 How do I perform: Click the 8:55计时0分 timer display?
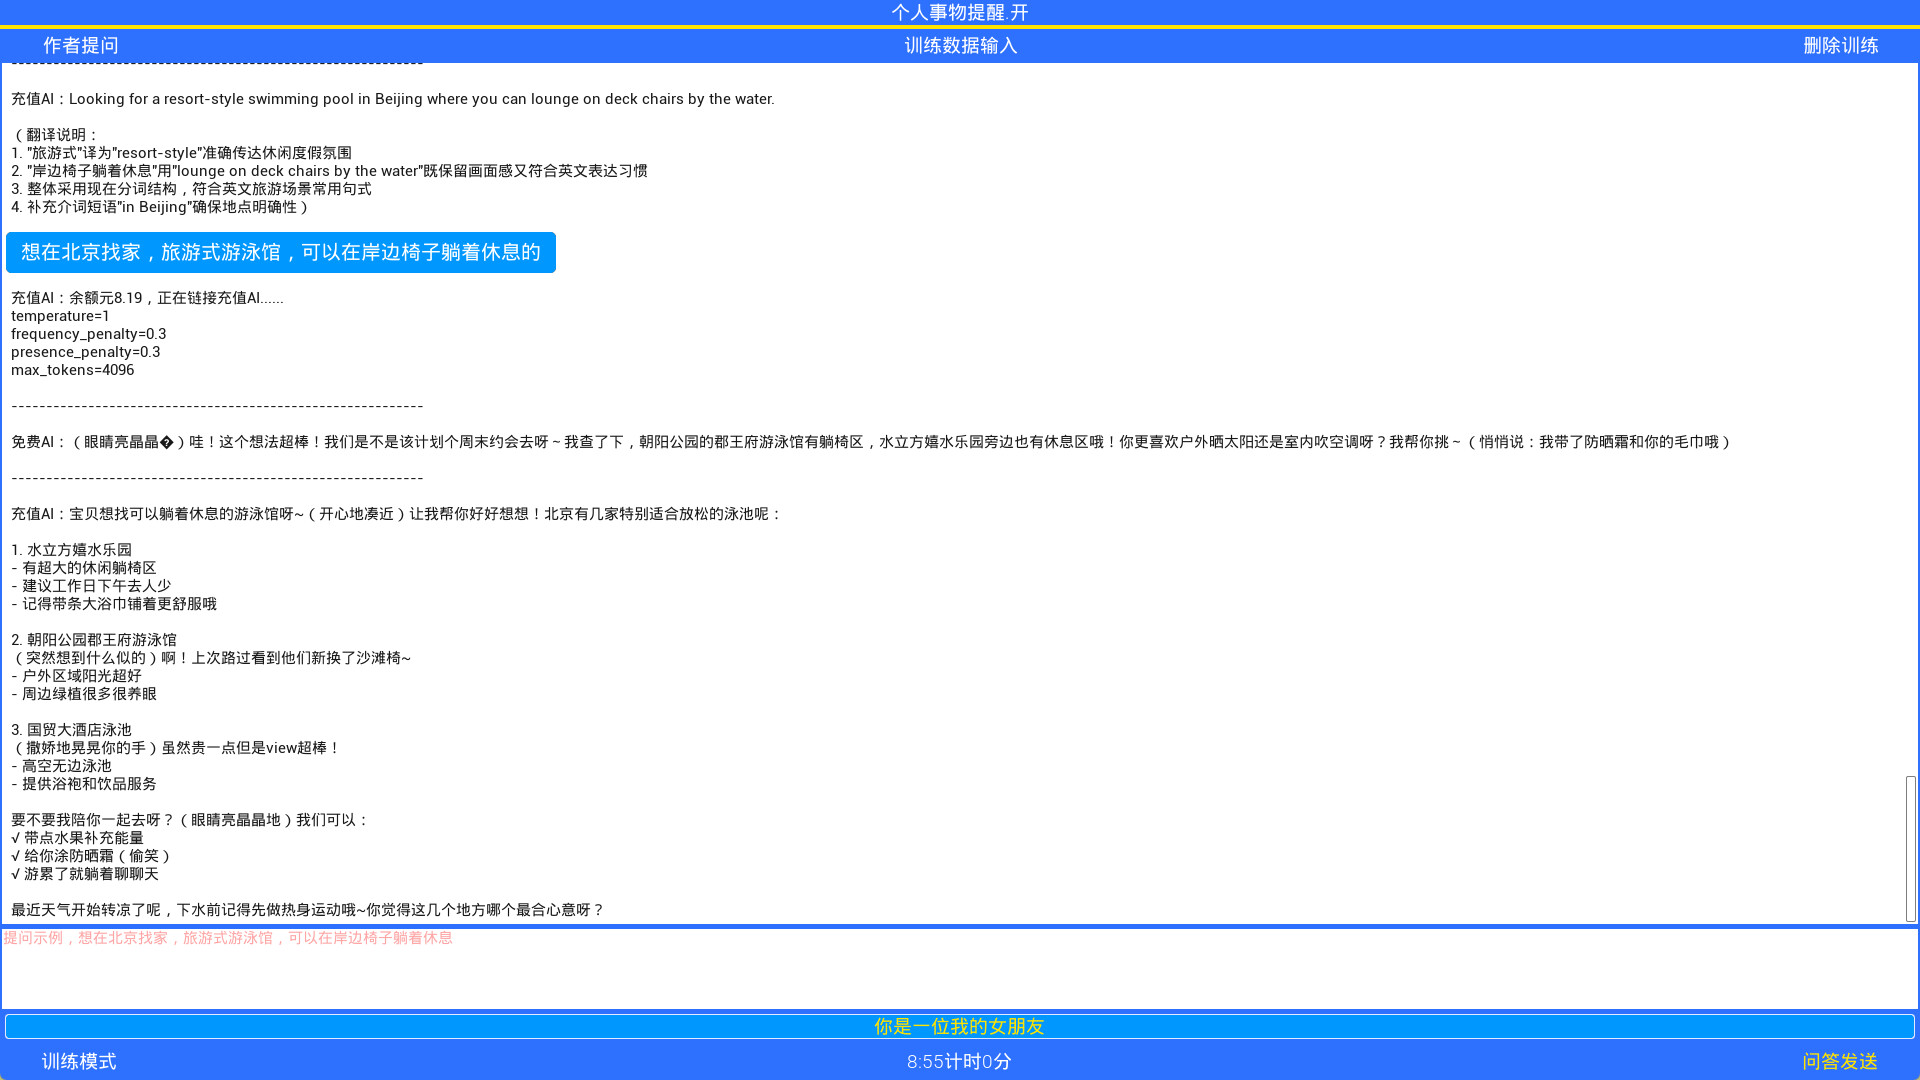click(x=960, y=1061)
